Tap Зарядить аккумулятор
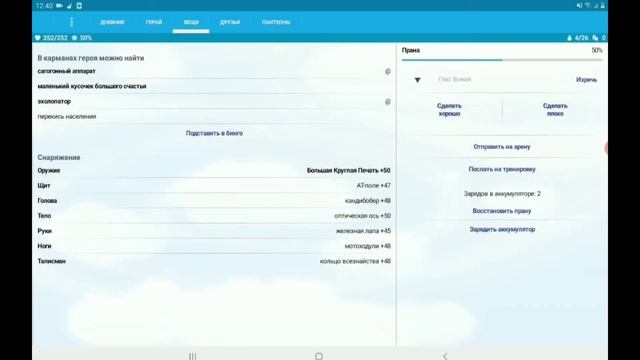Viewport: 640px width, 360px height. click(x=502, y=229)
